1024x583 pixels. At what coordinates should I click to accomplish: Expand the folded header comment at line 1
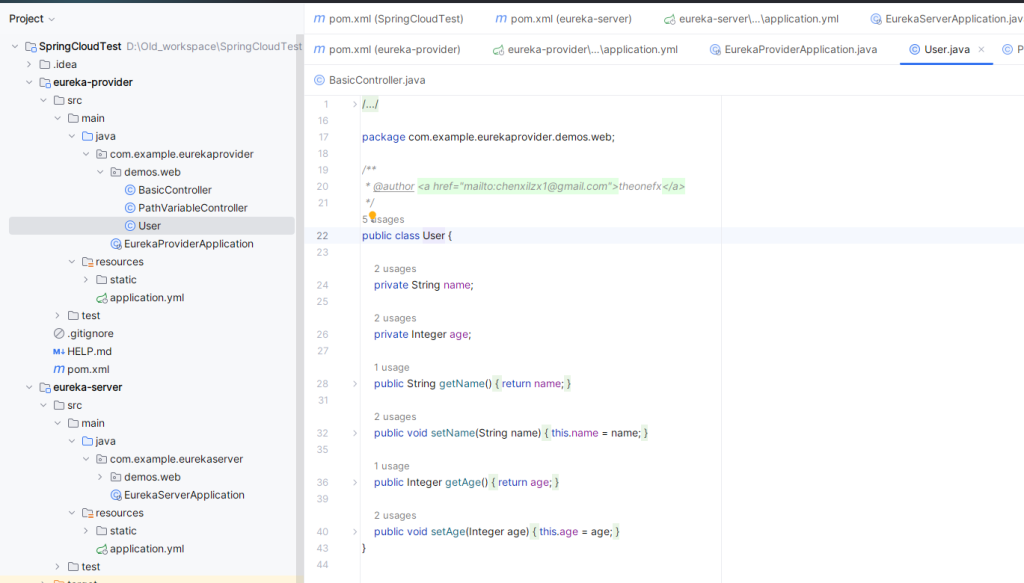355,104
